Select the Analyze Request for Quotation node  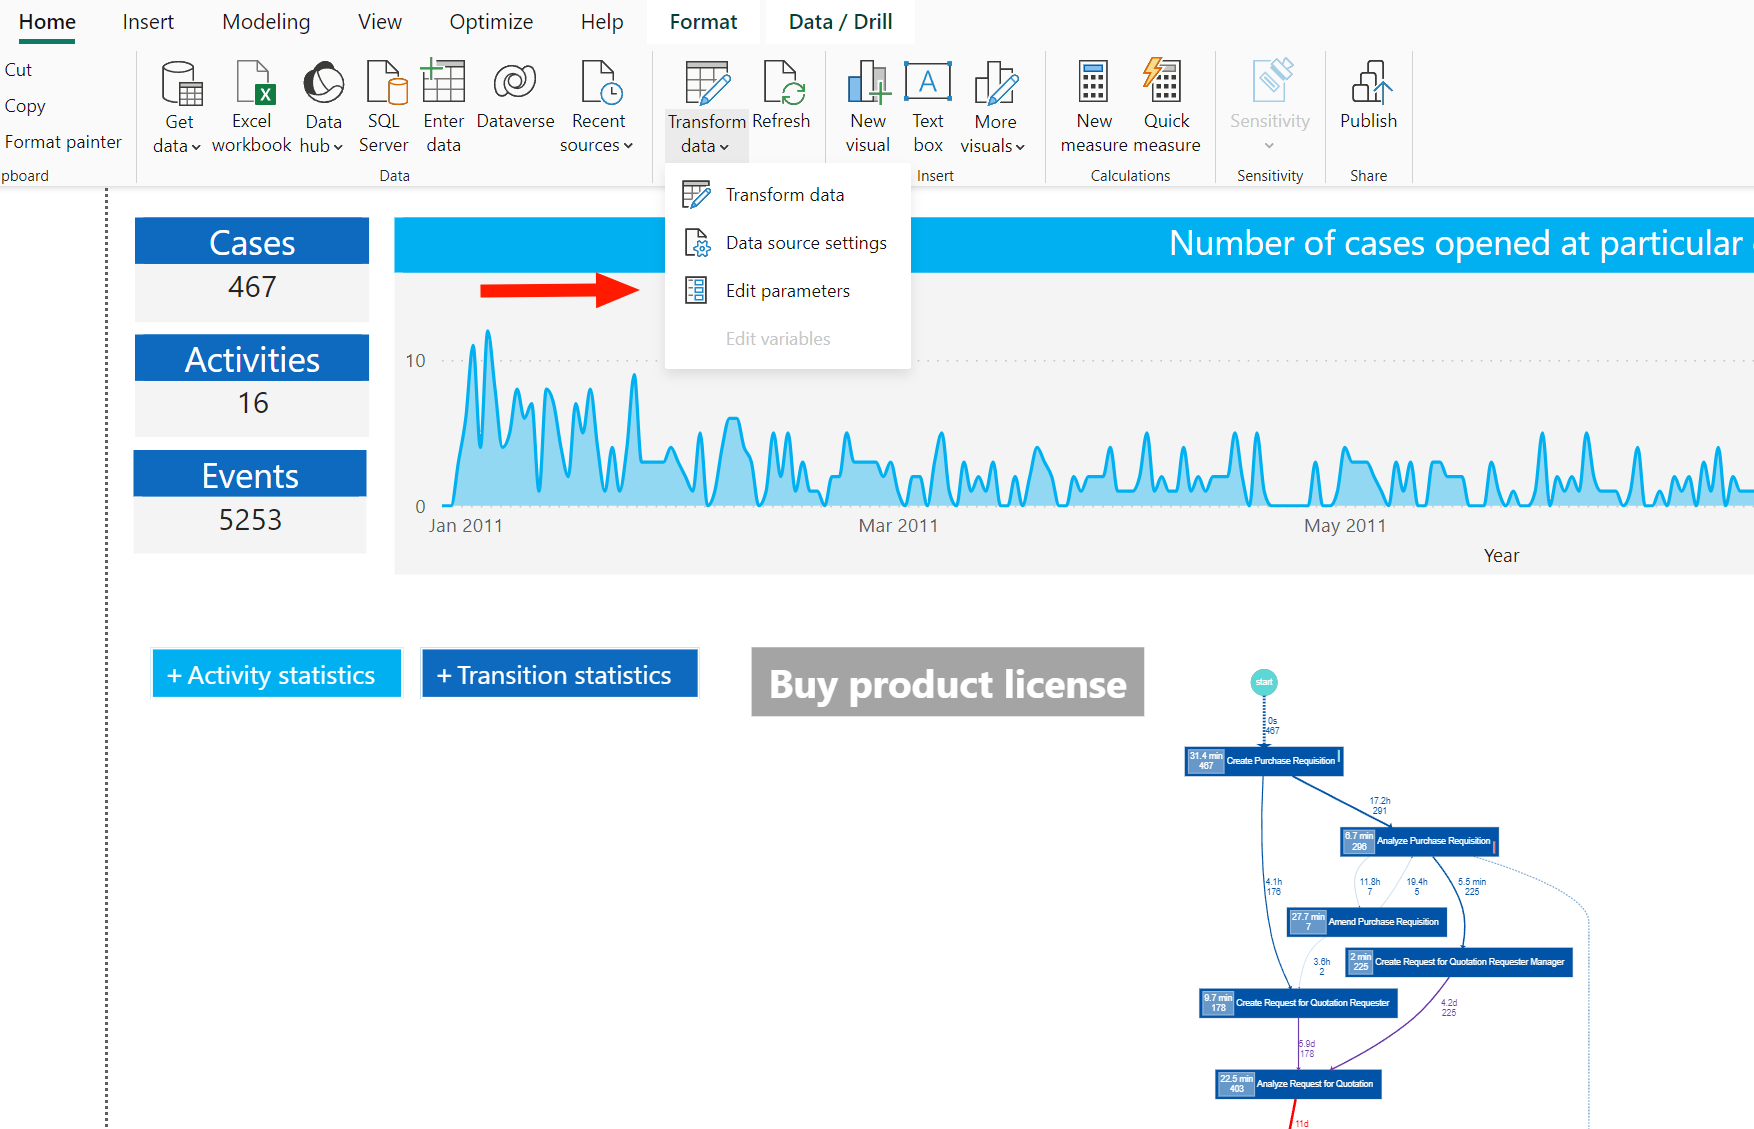(1299, 1084)
